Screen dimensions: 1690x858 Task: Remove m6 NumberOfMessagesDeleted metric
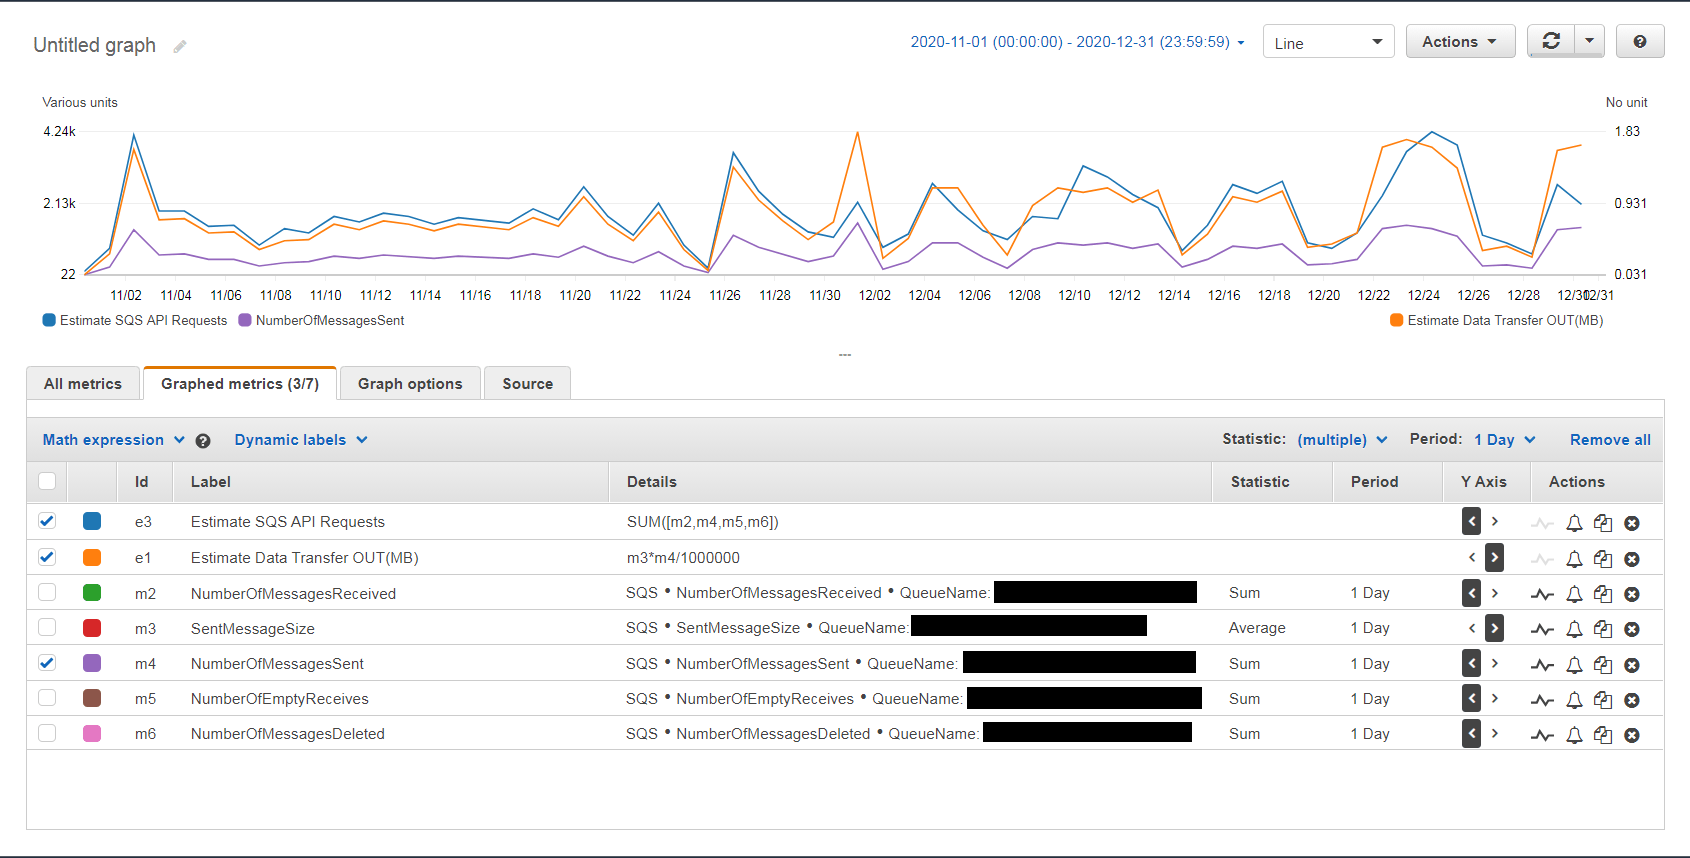click(1632, 735)
